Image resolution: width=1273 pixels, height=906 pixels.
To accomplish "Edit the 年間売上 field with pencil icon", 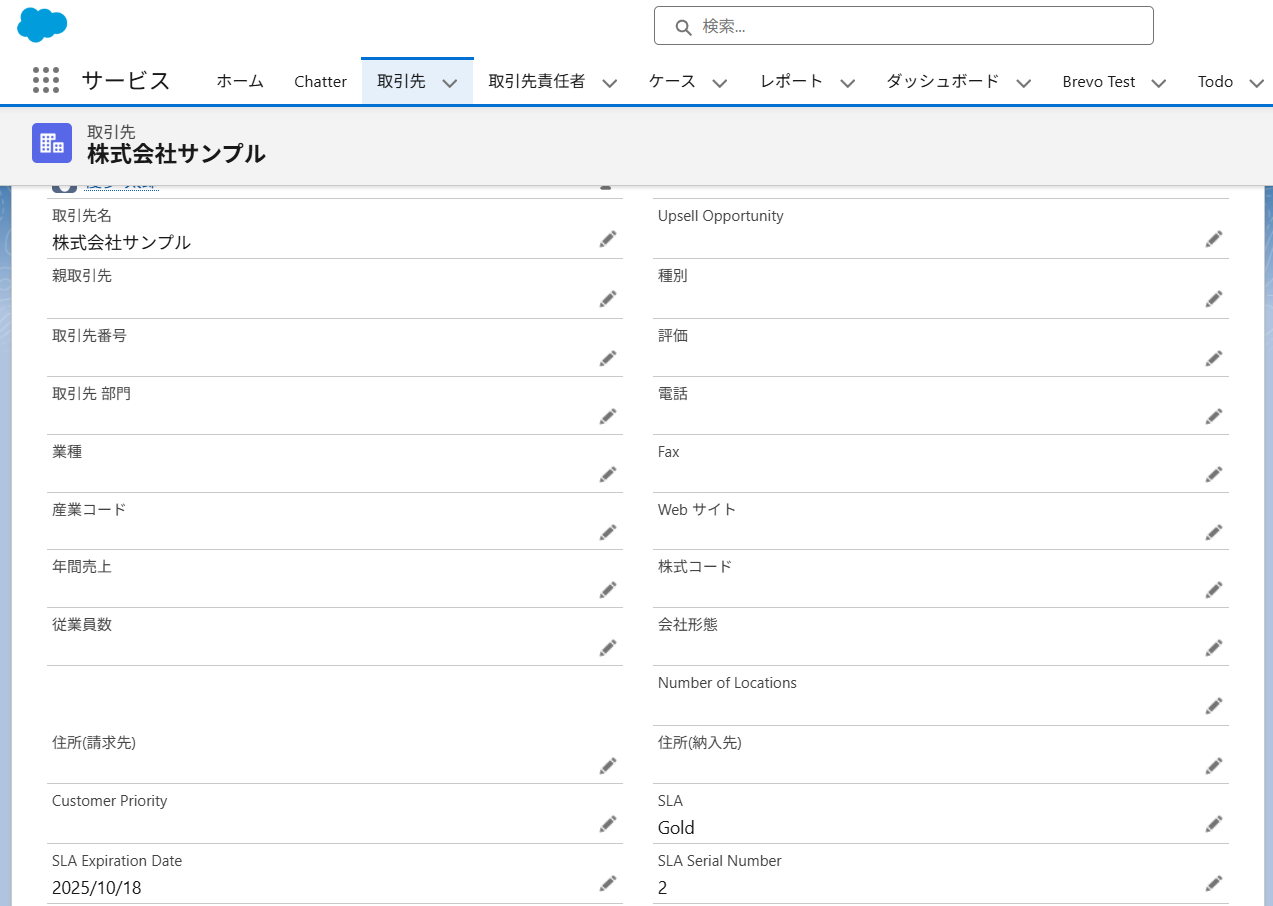I will coord(608,589).
